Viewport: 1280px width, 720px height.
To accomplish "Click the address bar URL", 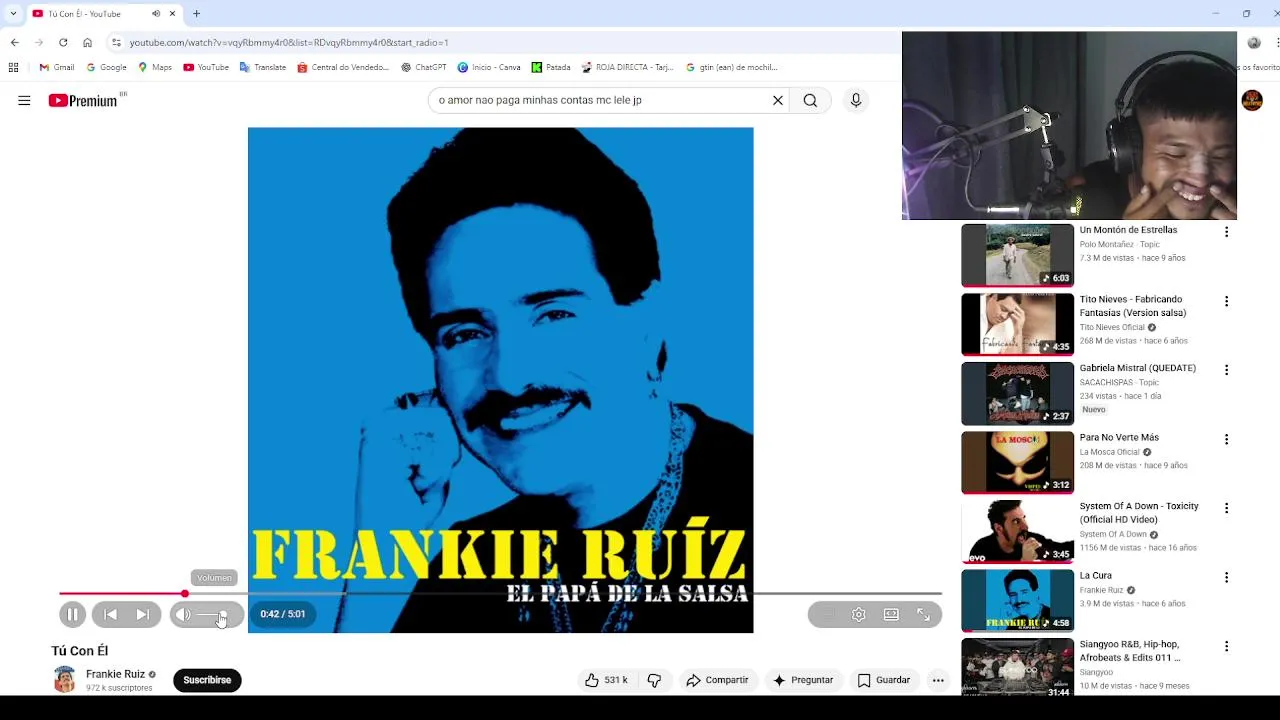I will 289,42.
